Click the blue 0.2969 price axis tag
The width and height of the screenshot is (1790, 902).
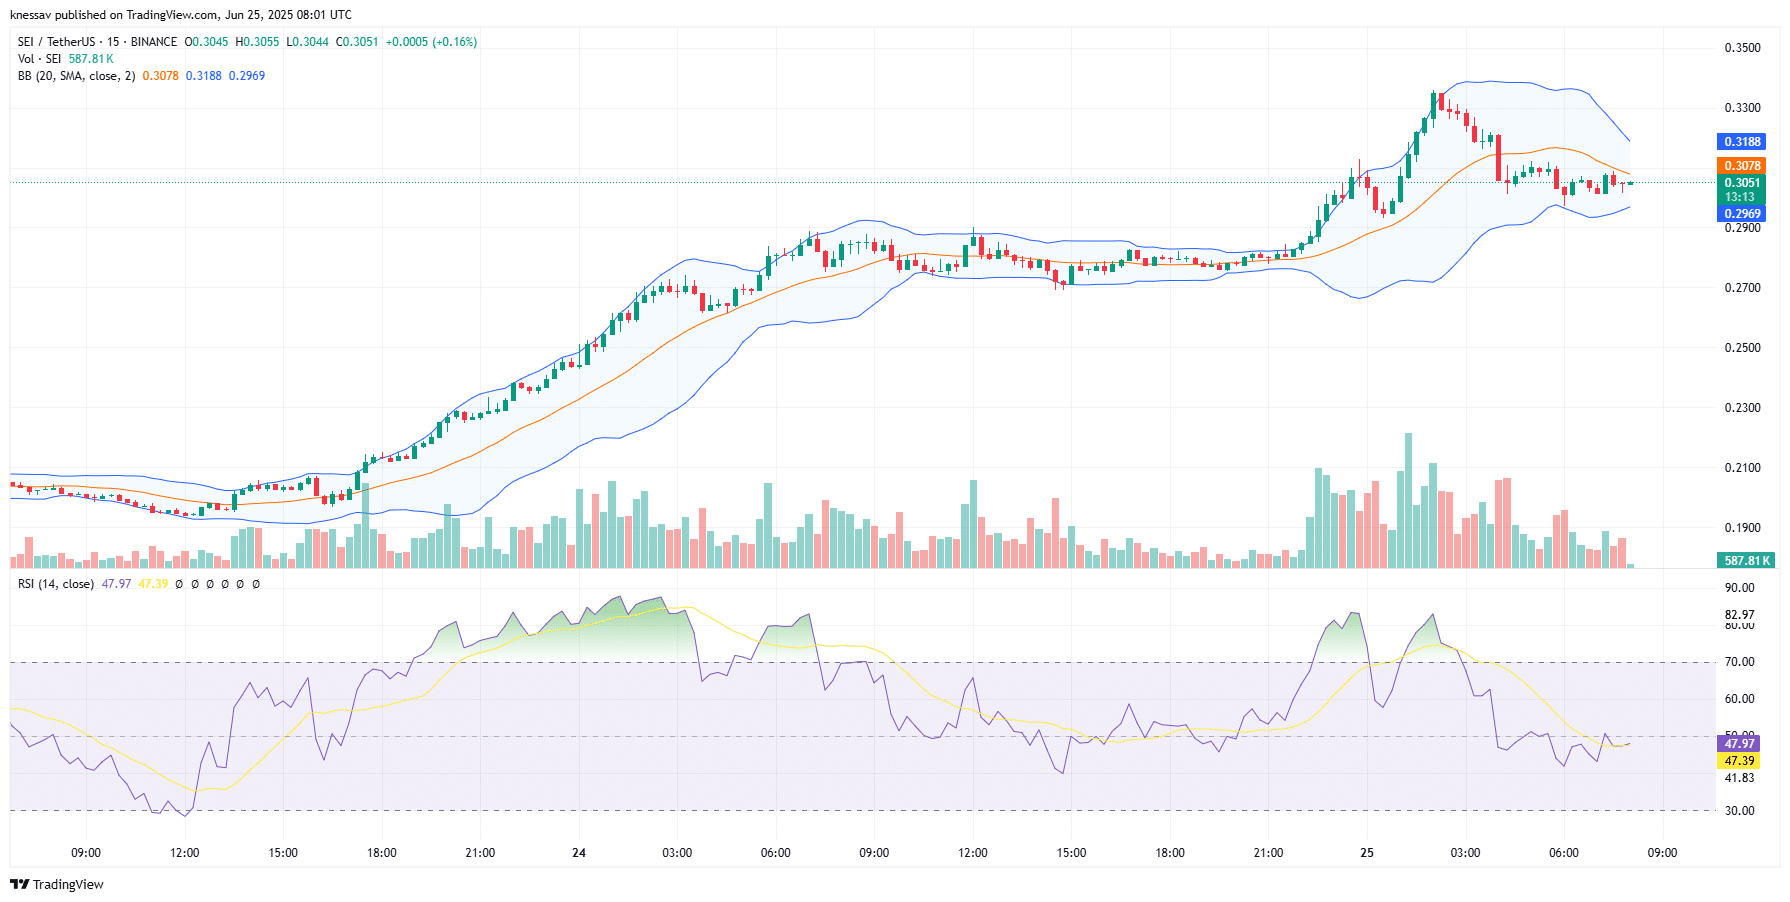pos(1742,214)
